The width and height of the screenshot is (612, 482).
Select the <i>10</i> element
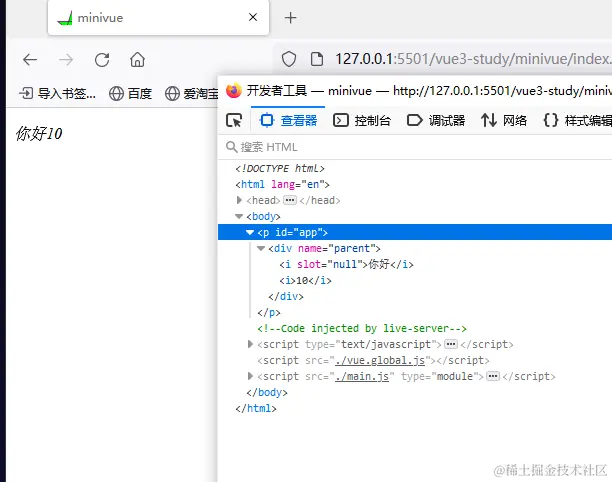305,280
